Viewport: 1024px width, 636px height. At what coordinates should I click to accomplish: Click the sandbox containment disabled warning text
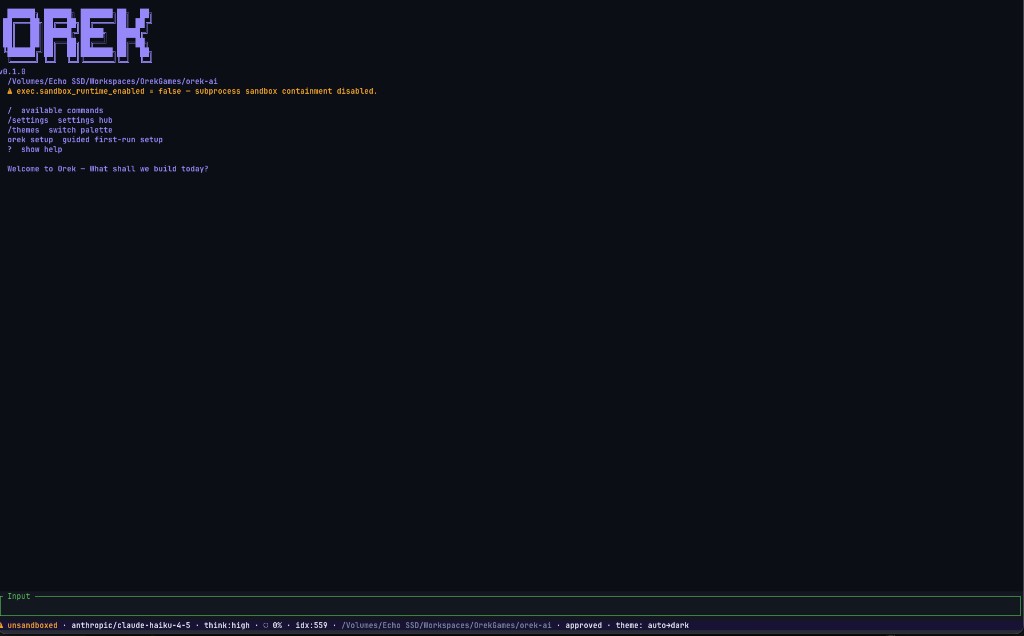click(x=197, y=91)
